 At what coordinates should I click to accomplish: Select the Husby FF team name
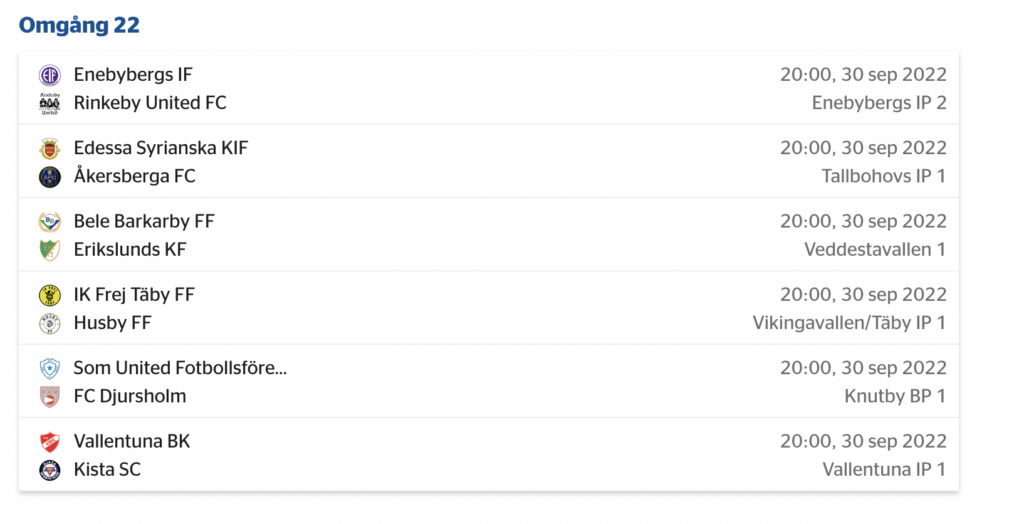[x=112, y=323]
